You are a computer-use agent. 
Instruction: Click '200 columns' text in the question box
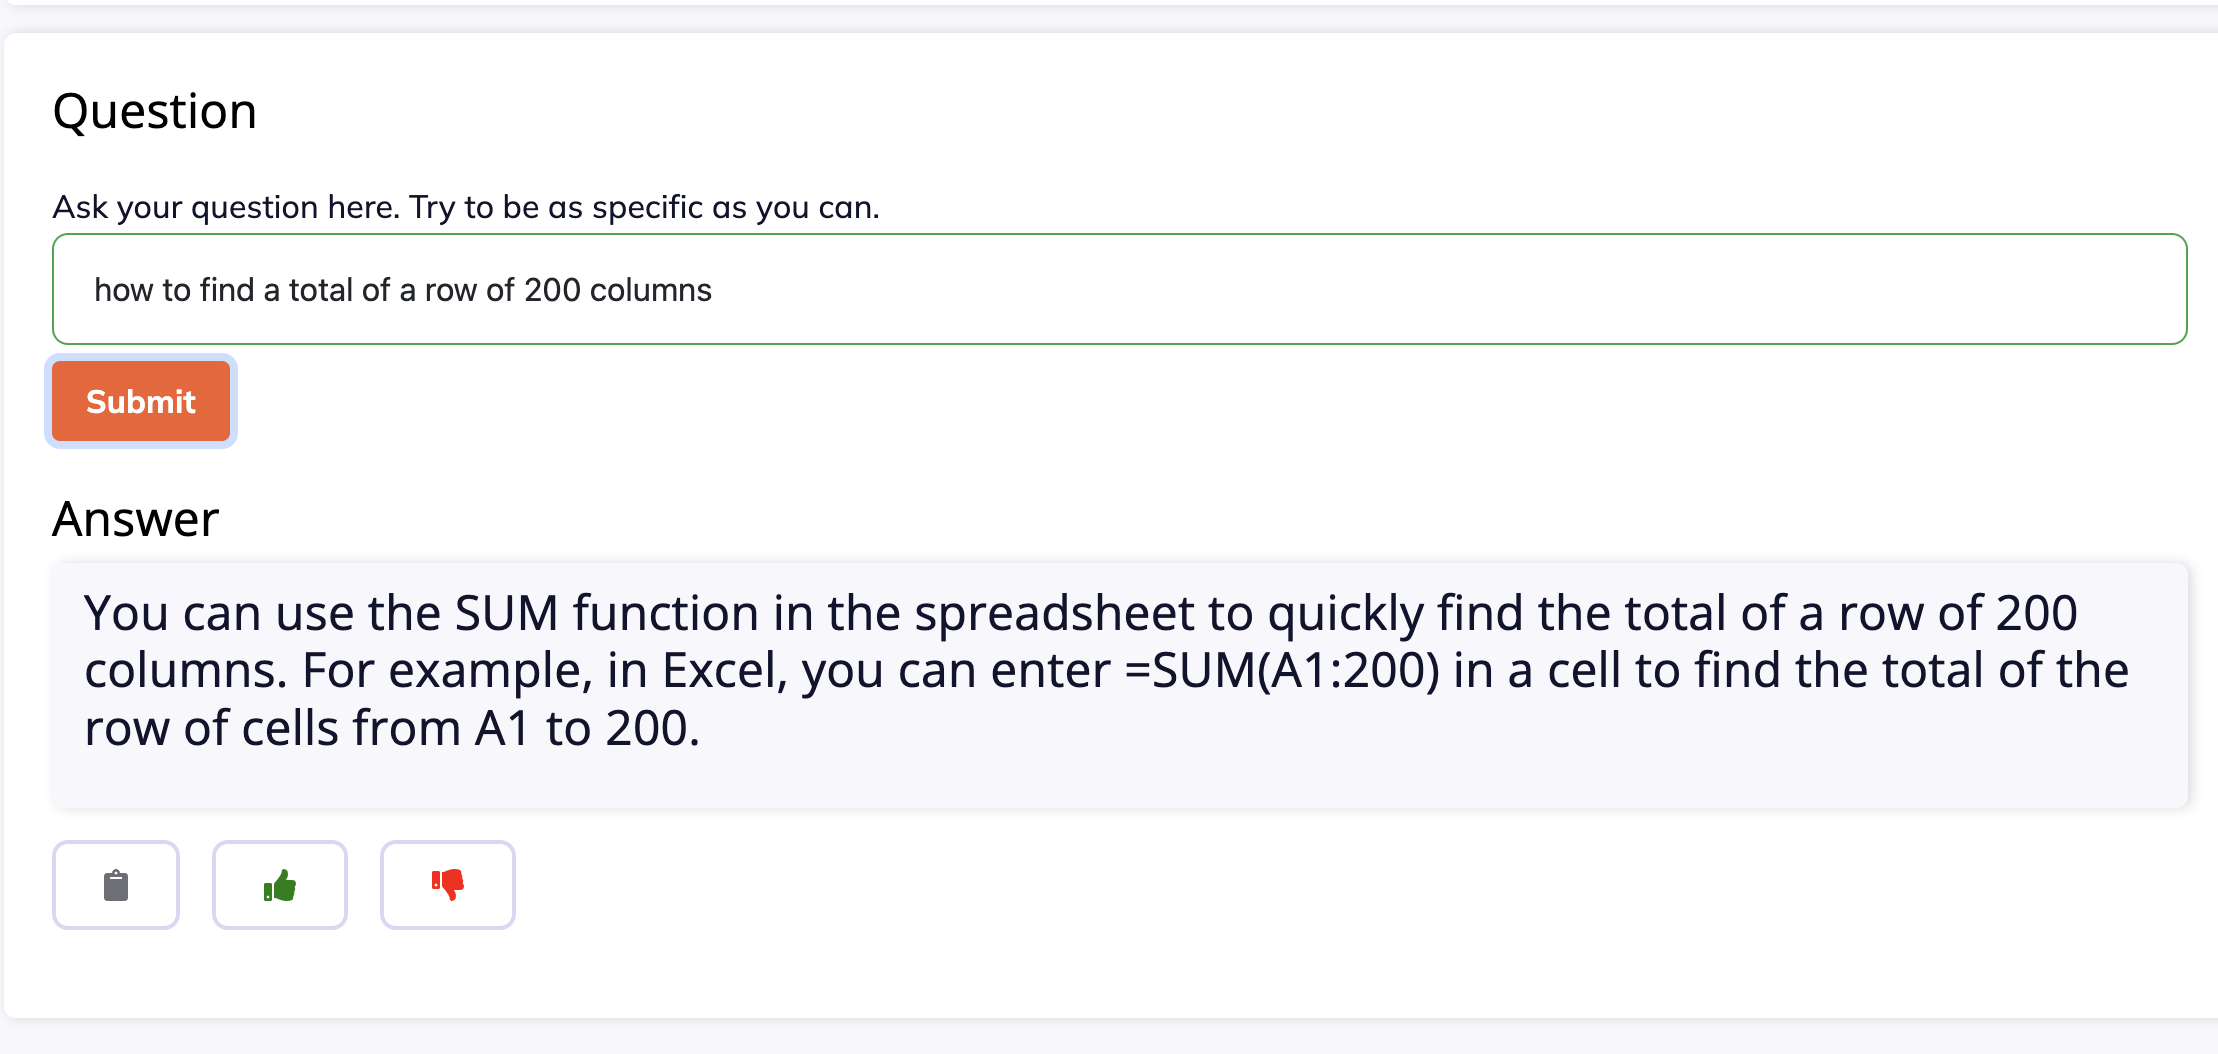(618, 290)
